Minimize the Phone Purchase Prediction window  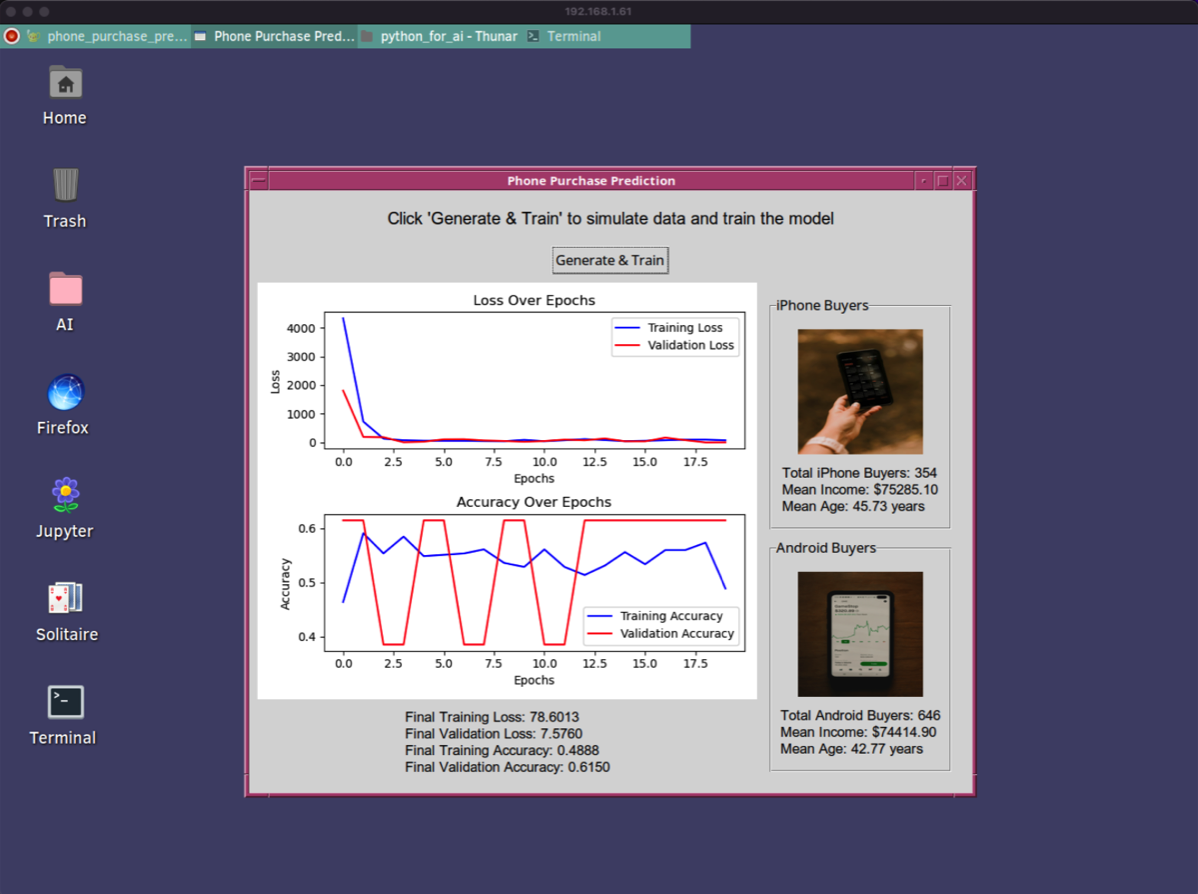(922, 181)
